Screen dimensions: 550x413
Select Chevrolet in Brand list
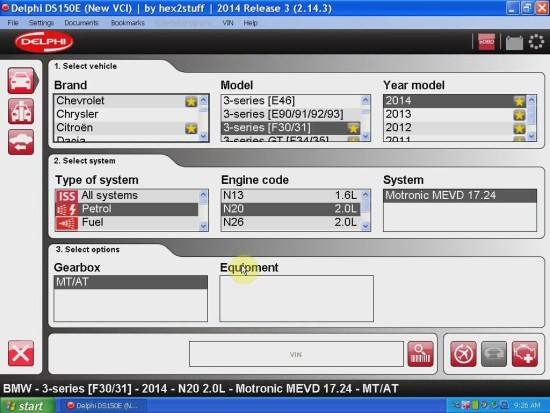coord(126,101)
